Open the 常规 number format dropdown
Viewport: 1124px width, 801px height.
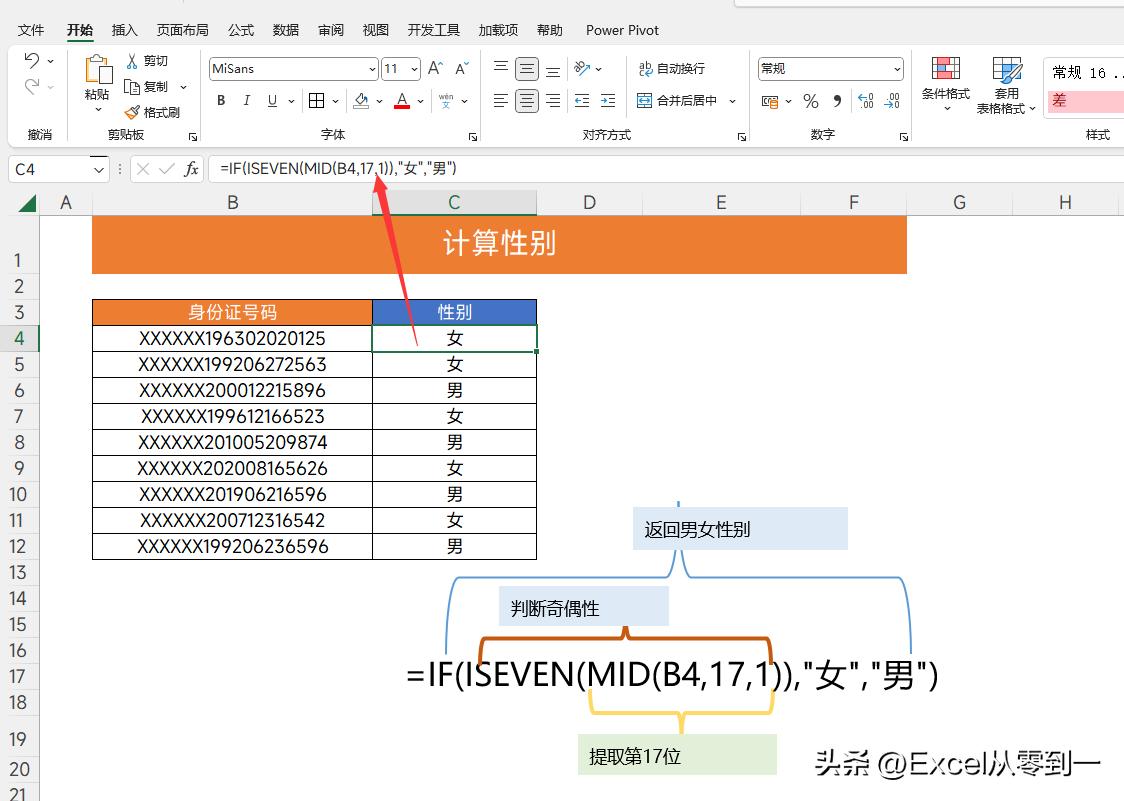[895, 68]
